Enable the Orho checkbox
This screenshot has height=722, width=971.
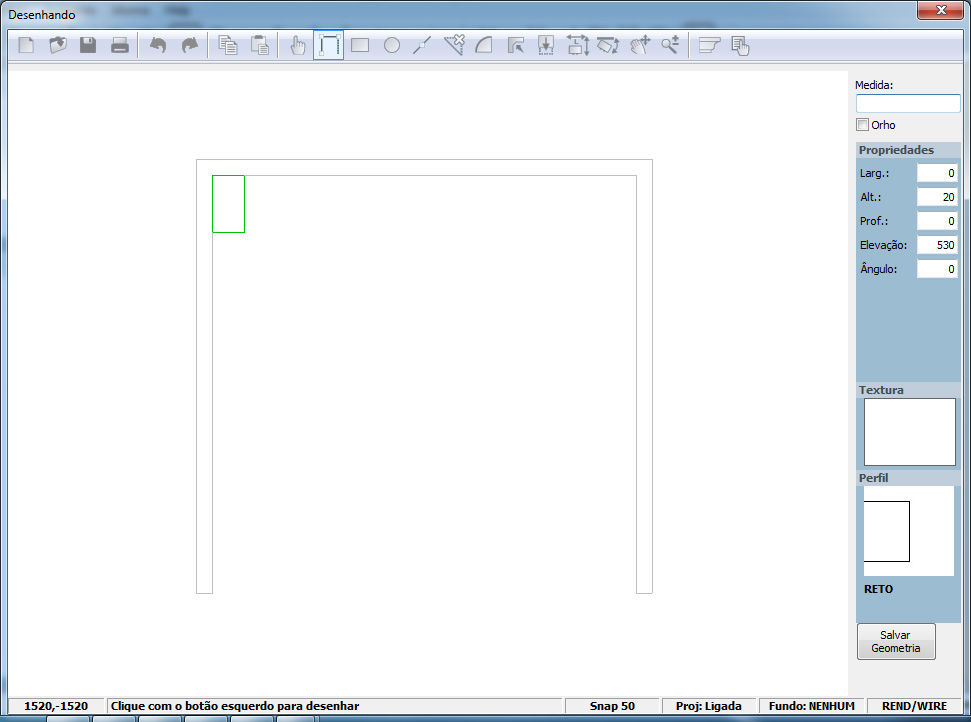[862, 125]
